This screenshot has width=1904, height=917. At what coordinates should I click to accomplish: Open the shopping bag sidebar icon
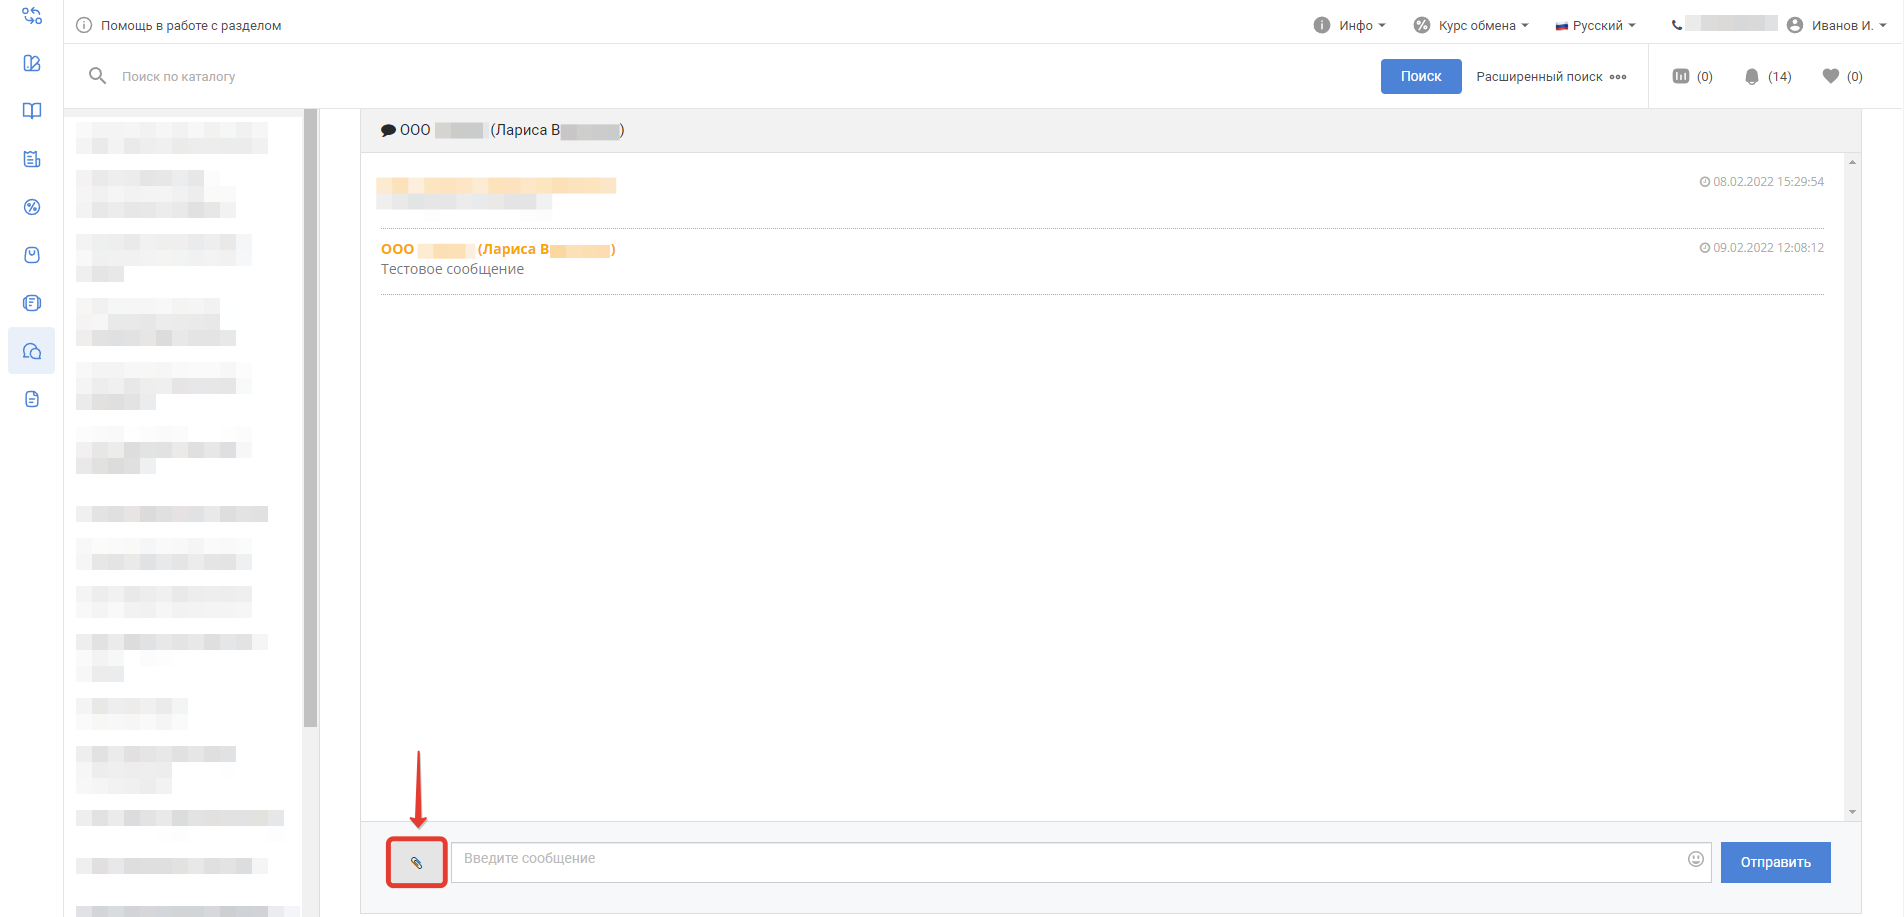click(x=32, y=255)
